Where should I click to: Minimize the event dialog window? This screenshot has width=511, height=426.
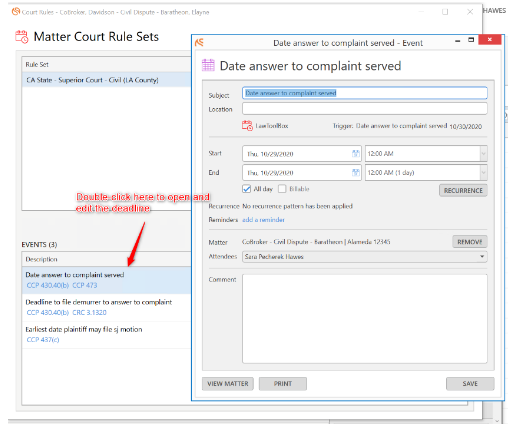[457, 41]
